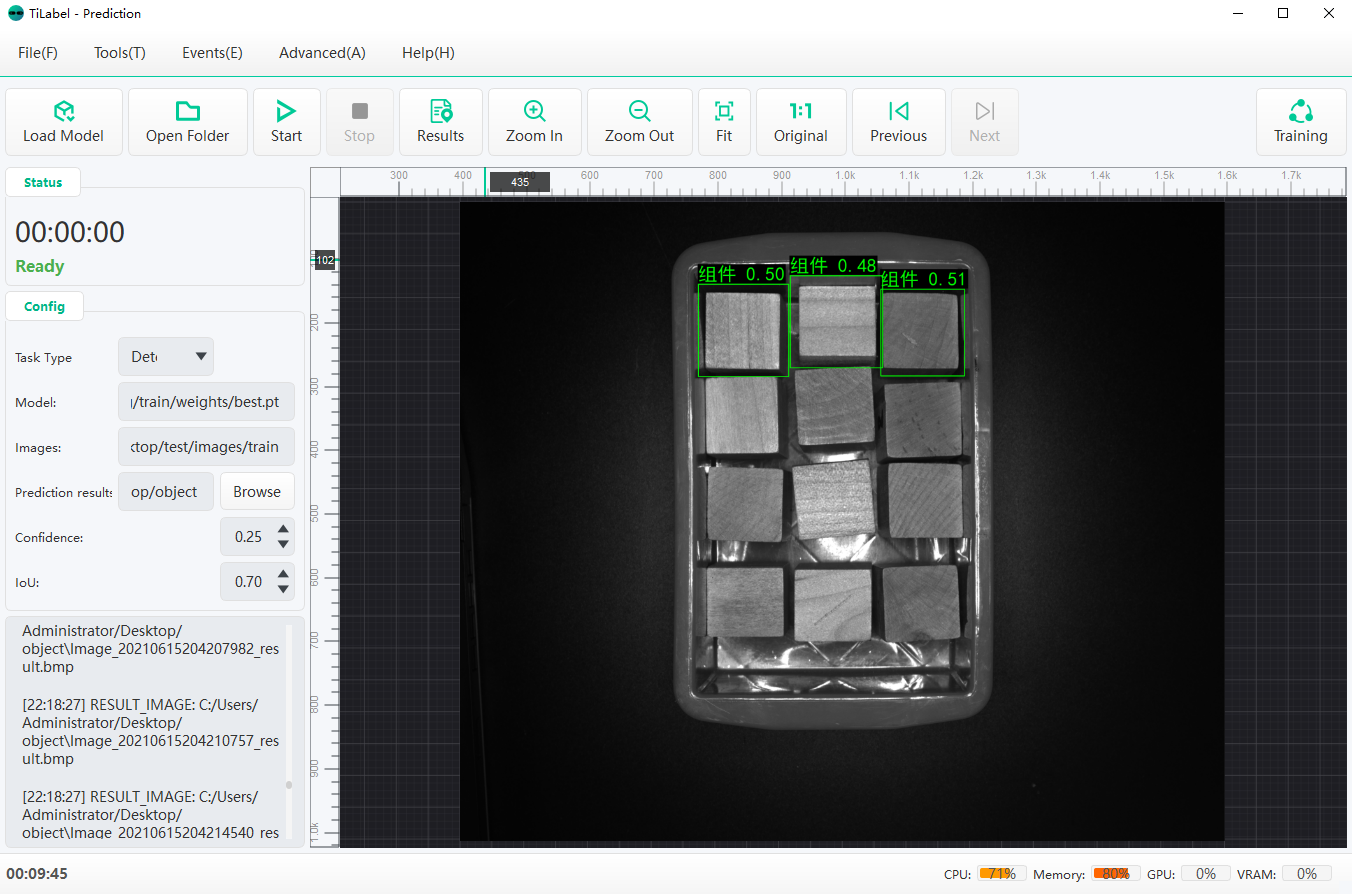
Task: Zoom In on the image
Action: pyautogui.click(x=534, y=121)
